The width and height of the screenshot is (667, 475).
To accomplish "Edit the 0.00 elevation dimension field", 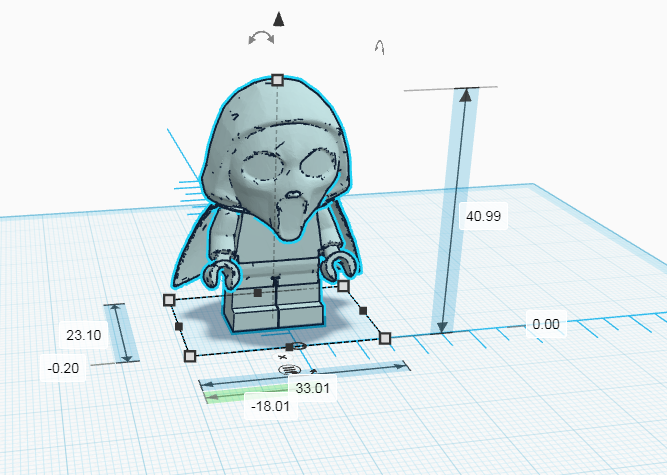I will pos(546,324).
